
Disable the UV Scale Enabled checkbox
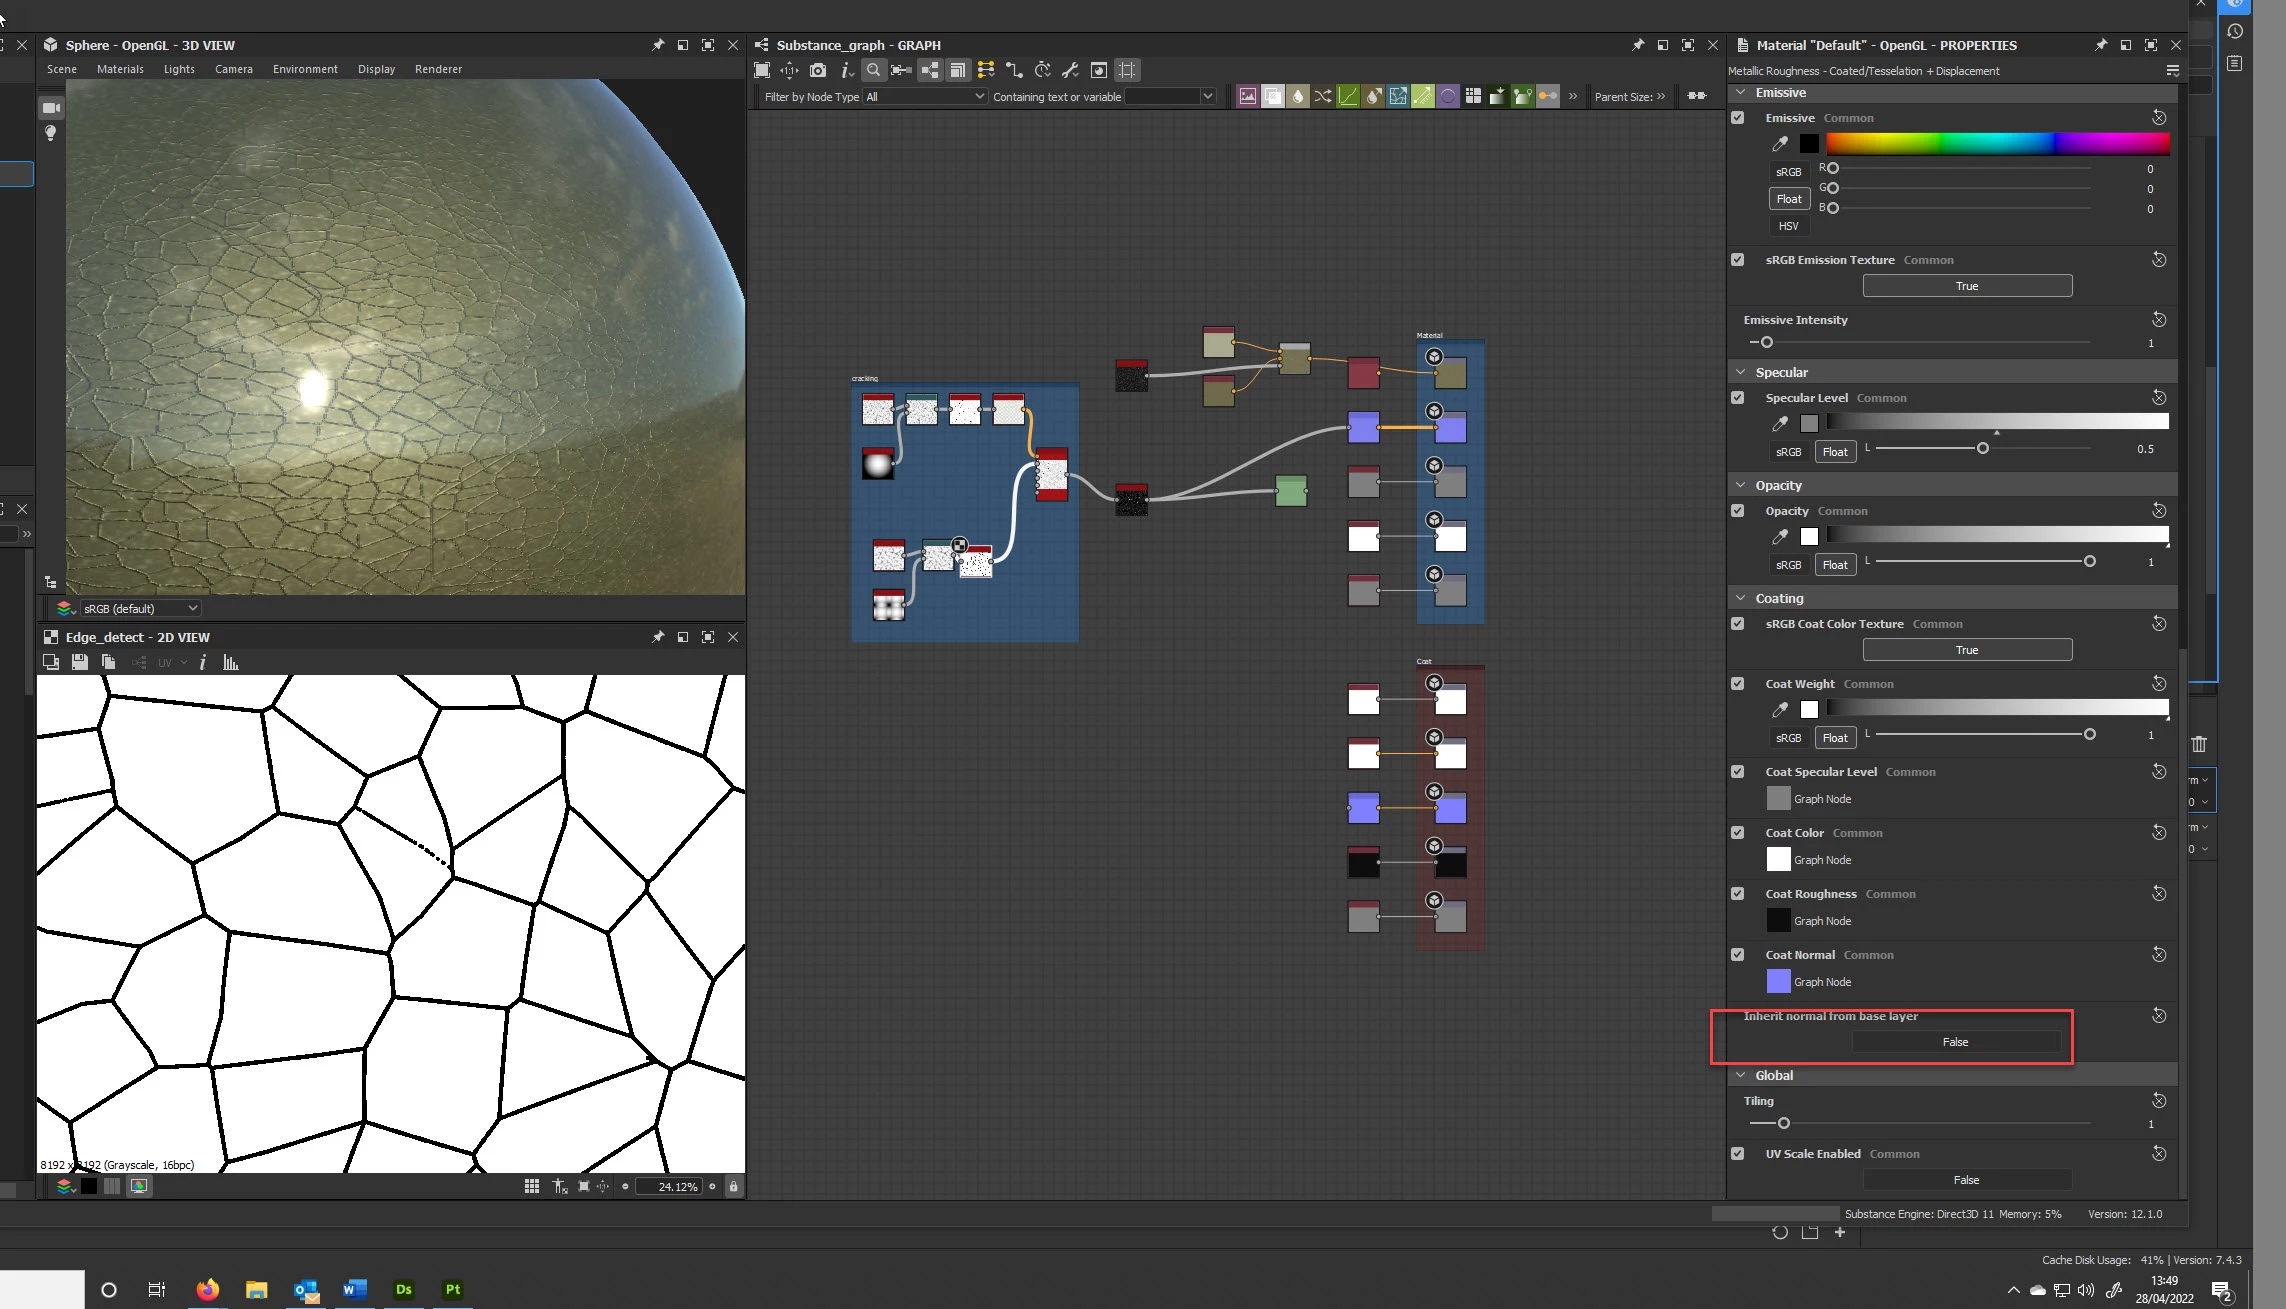tap(1738, 1154)
